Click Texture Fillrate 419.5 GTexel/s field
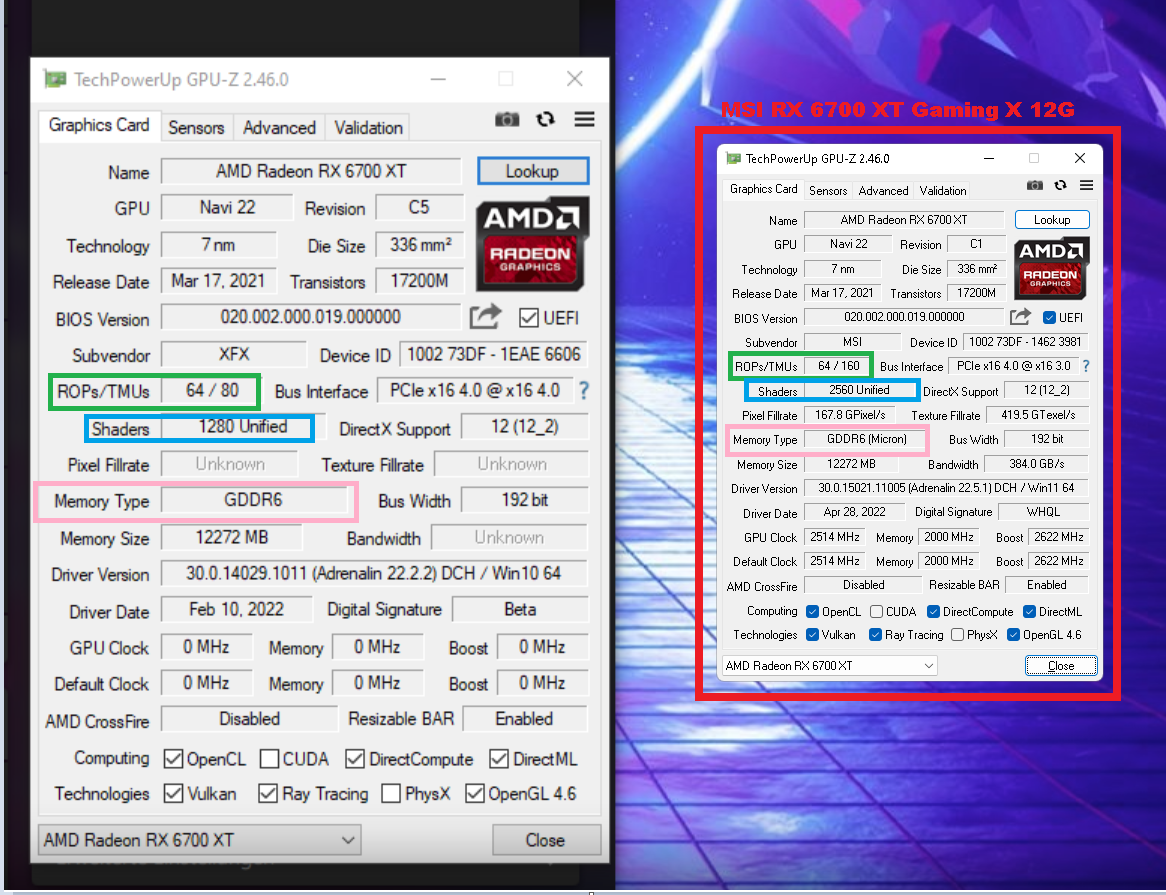The image size is (1166, 895). (1038, 414)
